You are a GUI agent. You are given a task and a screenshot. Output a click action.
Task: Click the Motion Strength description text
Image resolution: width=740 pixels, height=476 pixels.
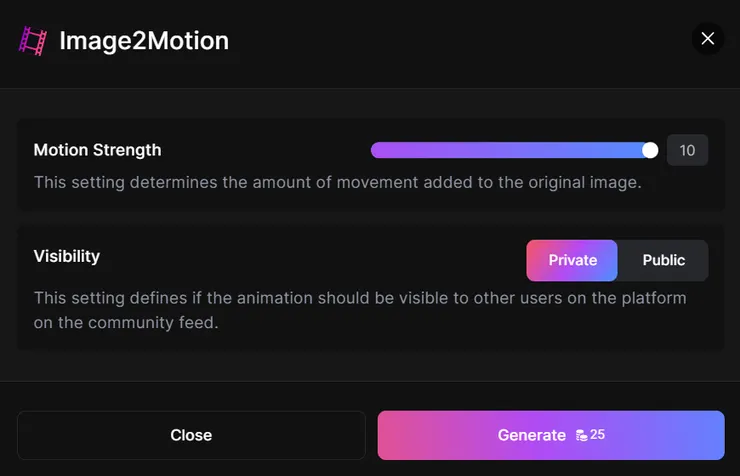coord(337,183)
